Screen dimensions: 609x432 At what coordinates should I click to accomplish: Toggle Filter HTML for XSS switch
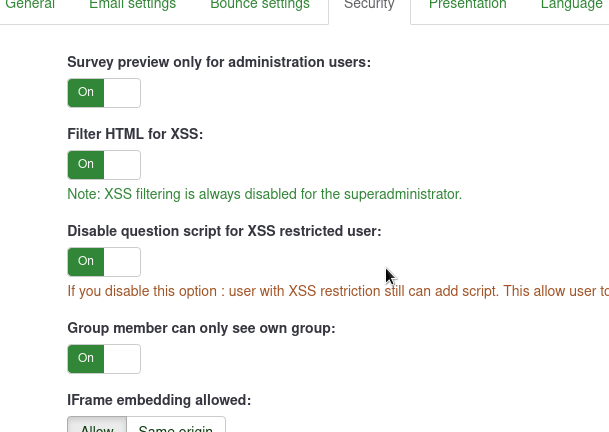click(104, 165)
